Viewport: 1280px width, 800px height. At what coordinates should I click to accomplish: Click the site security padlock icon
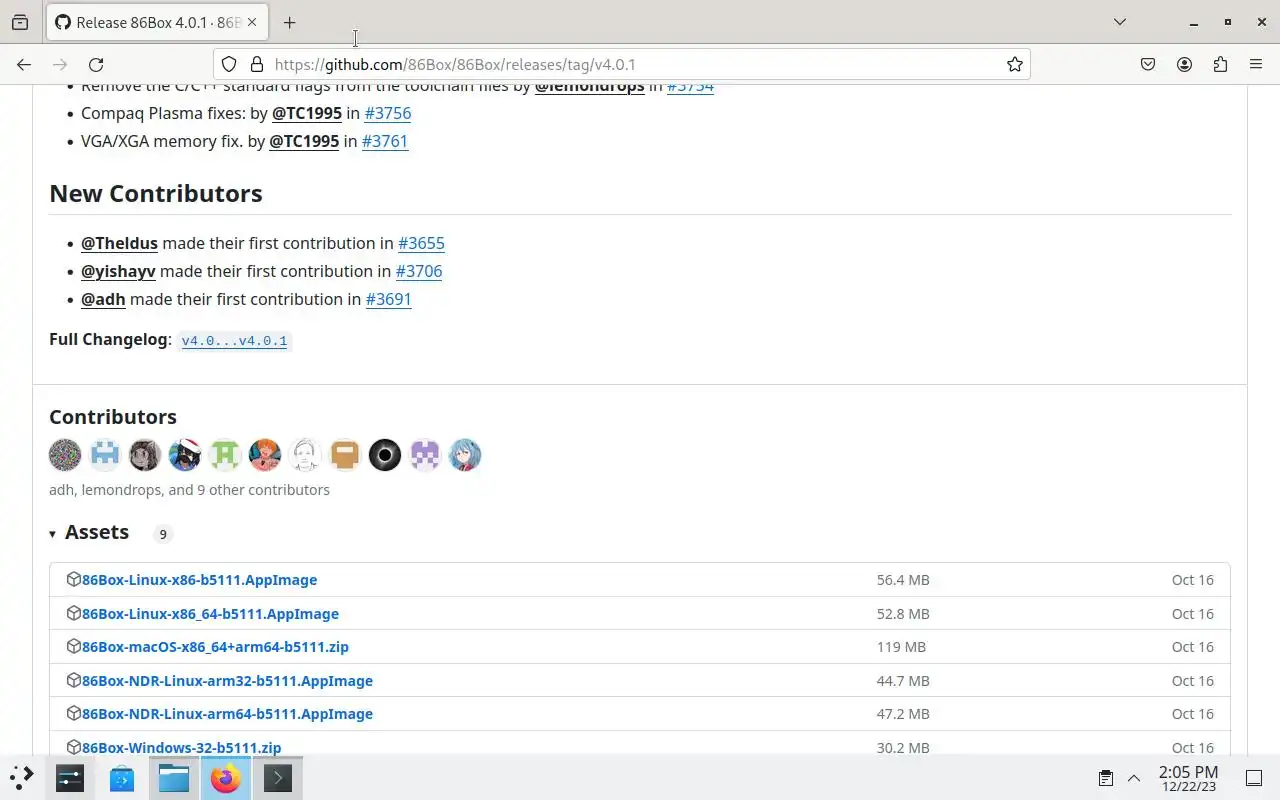[257, 64]
